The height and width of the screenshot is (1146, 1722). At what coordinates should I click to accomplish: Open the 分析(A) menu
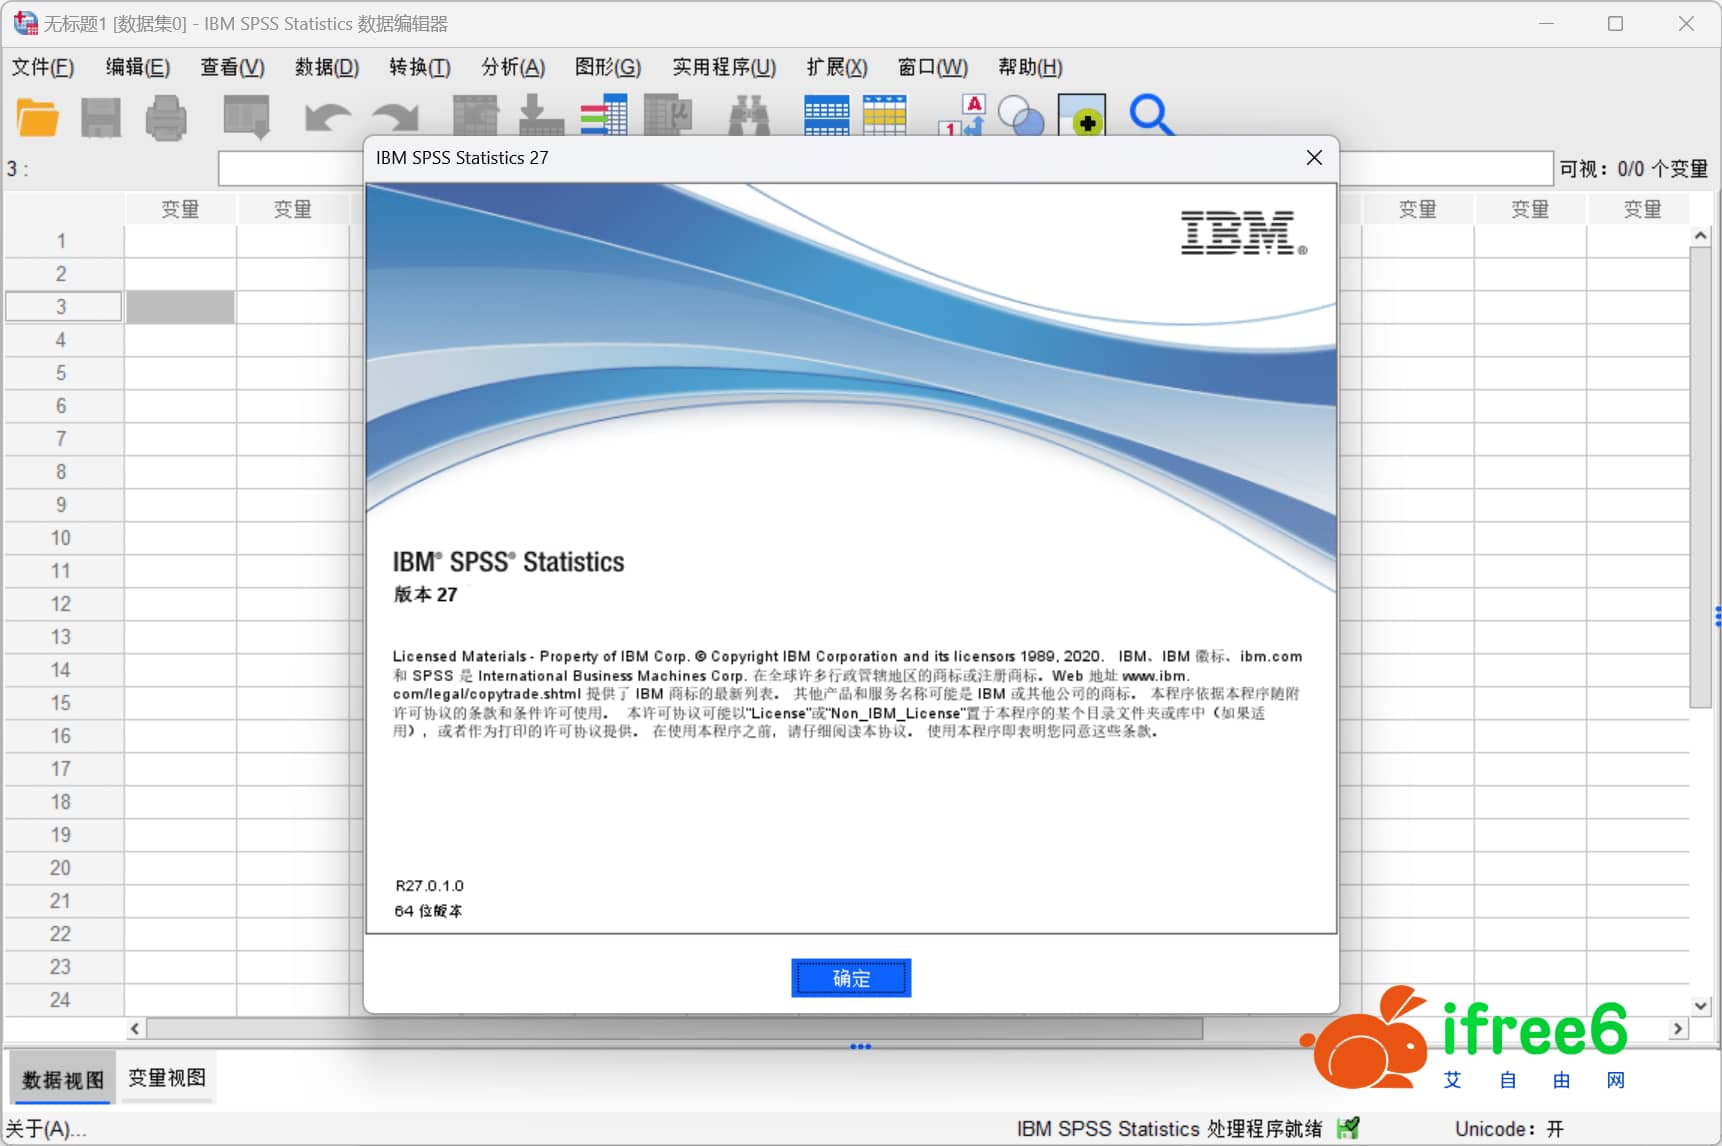point(513,67)
